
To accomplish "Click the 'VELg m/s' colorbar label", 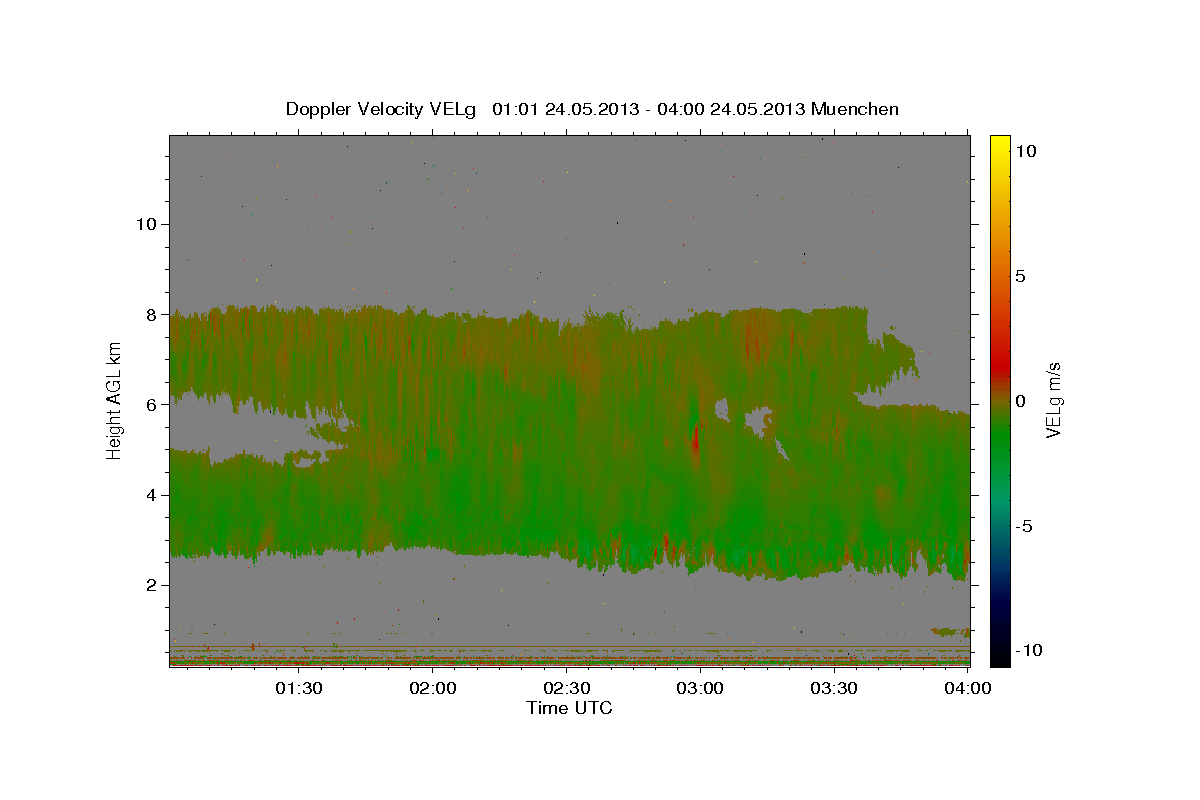I will 1054,400.
